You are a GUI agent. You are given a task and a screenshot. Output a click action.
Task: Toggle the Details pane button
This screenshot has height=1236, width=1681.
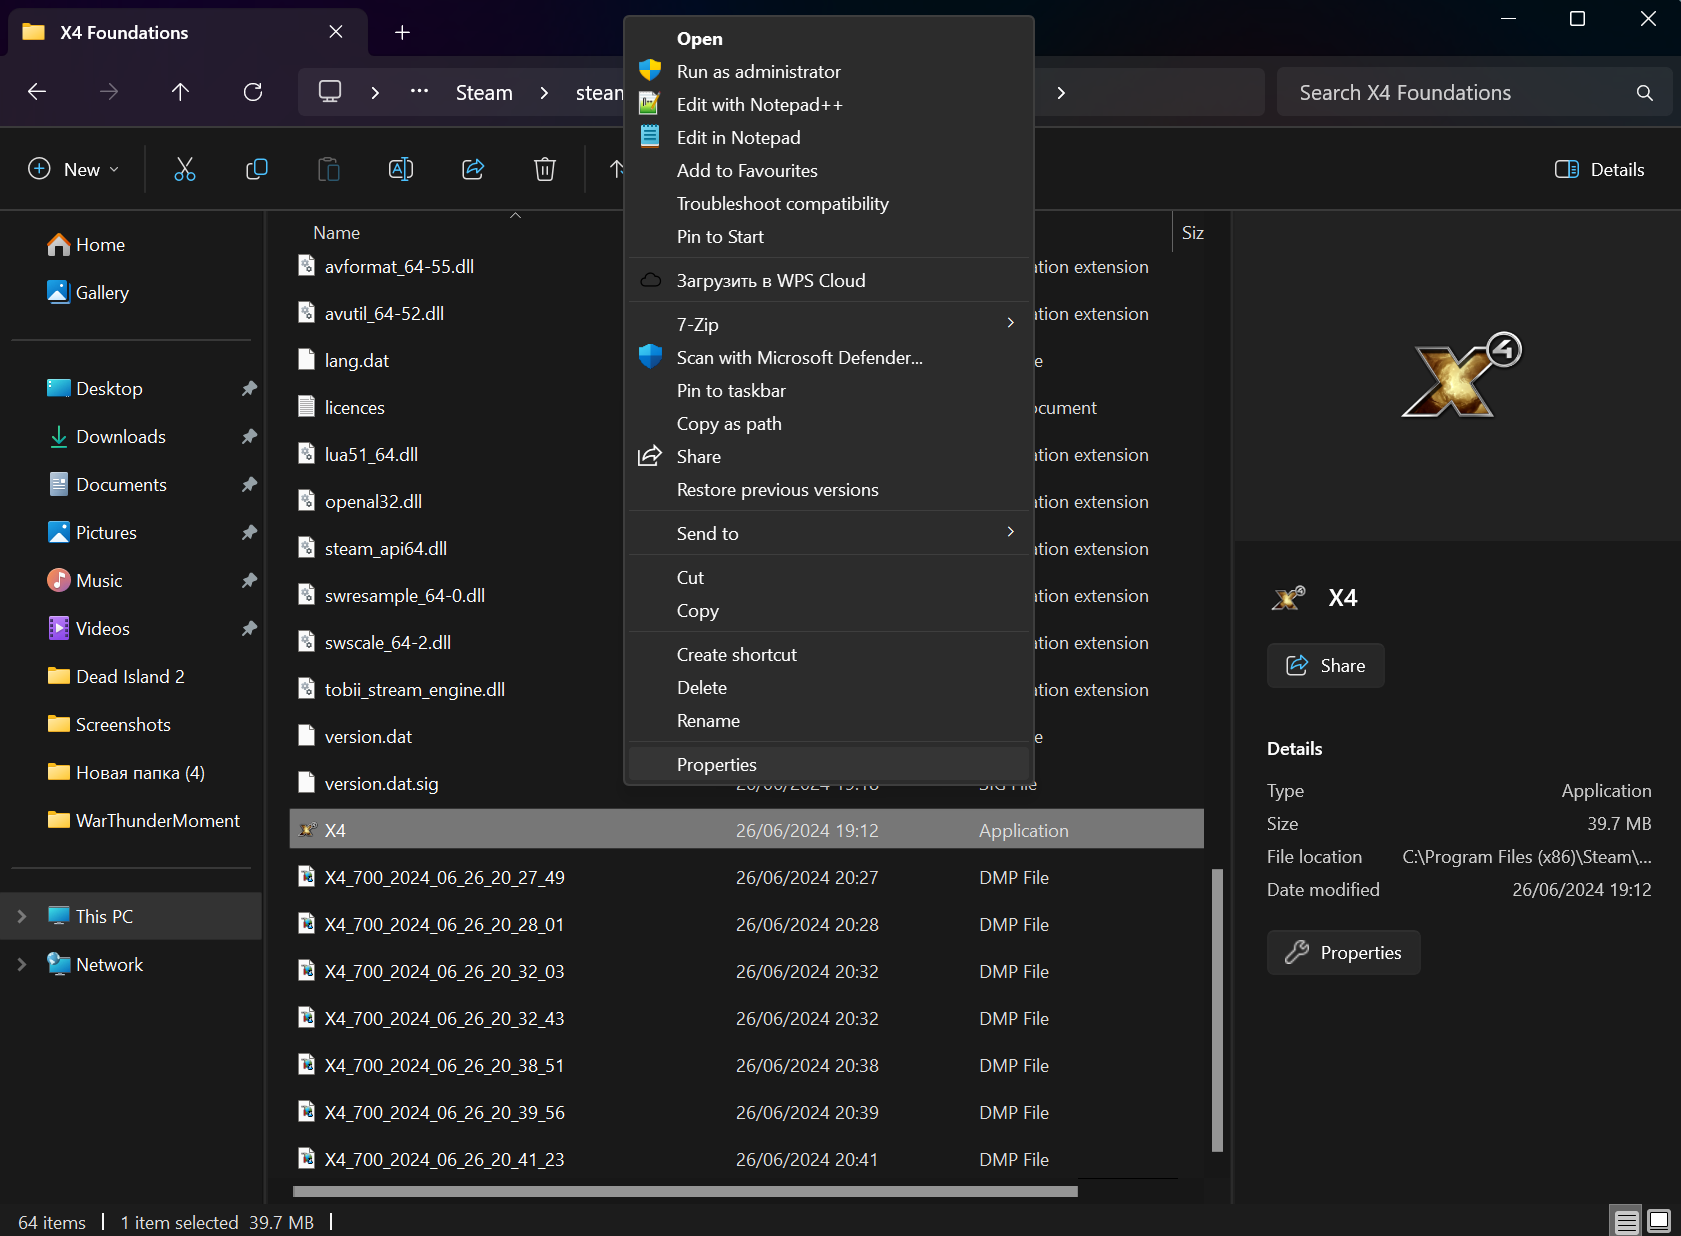click(1600, 169)
